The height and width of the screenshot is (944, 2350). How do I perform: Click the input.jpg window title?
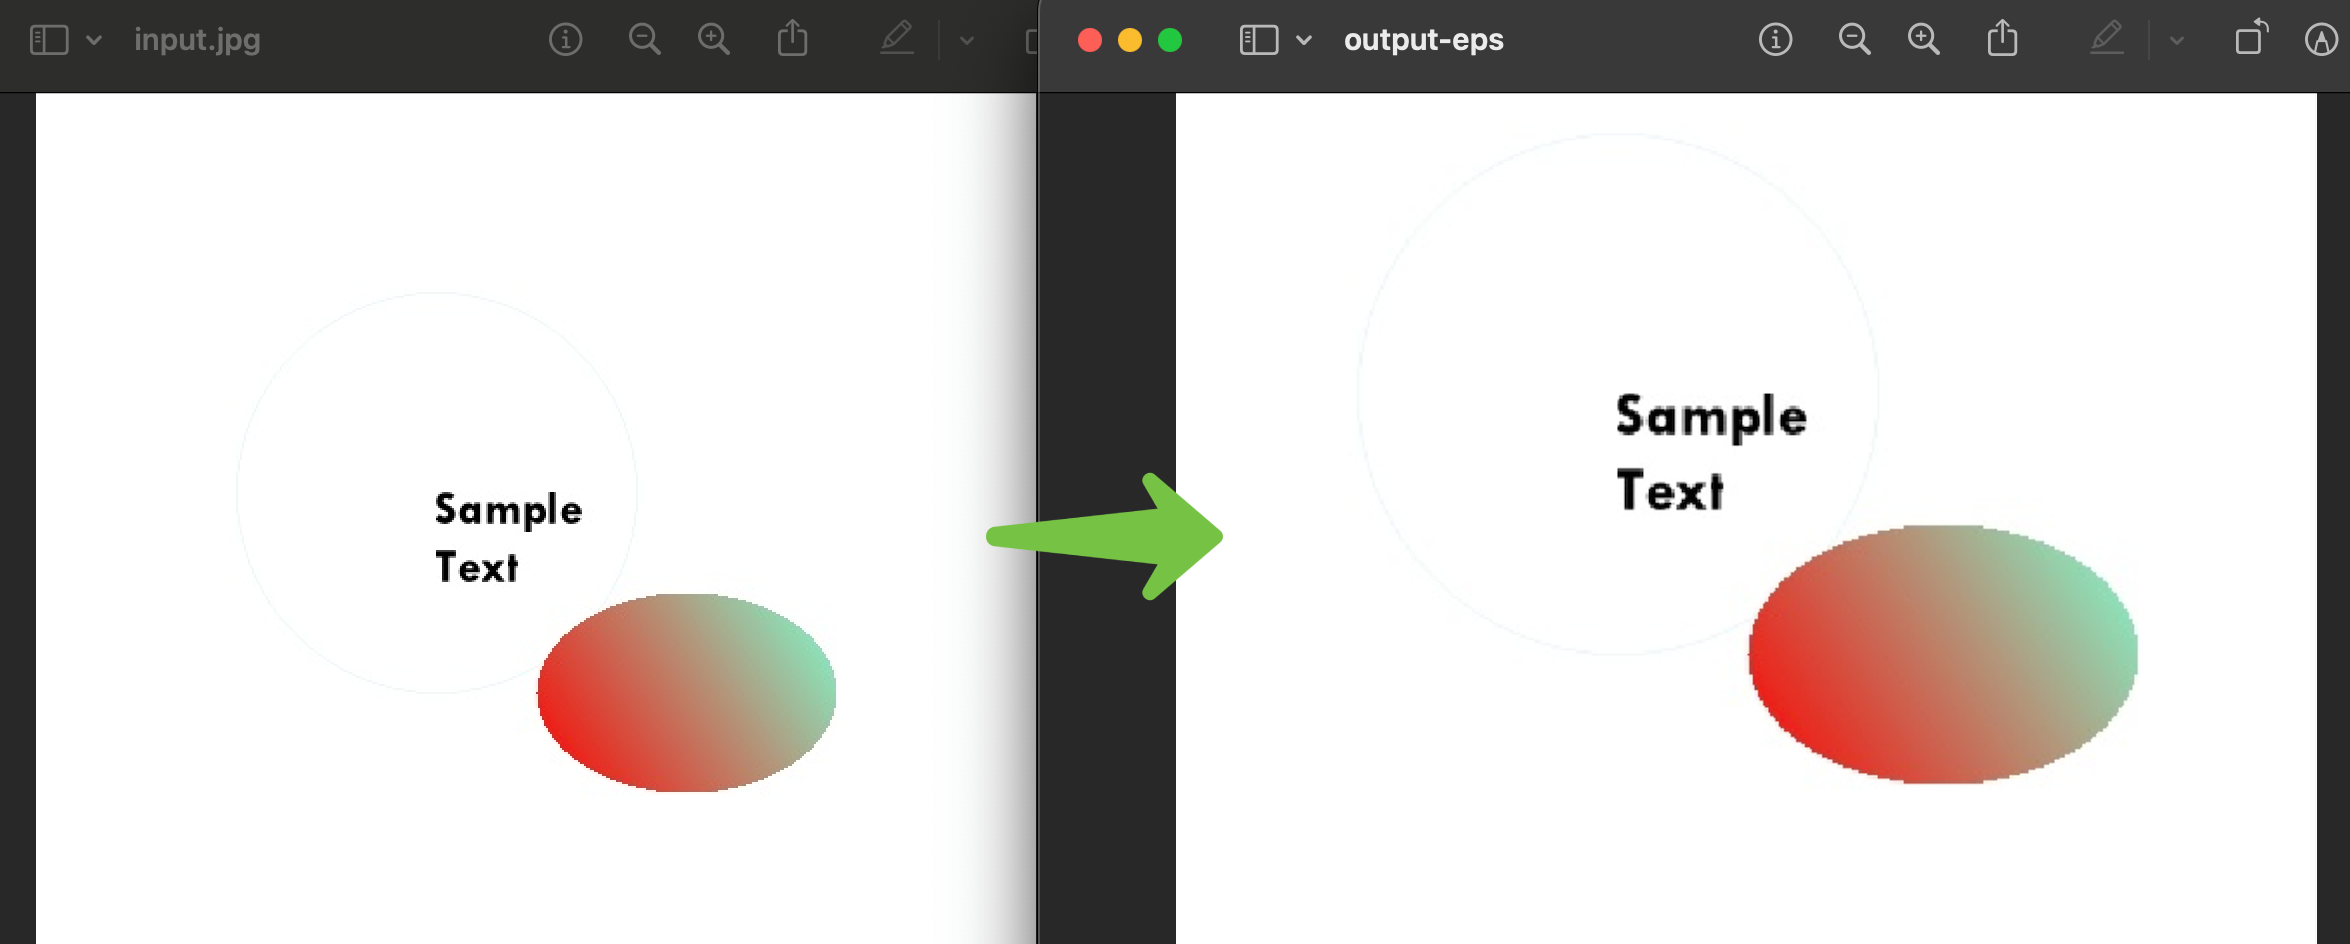(197, 40)
